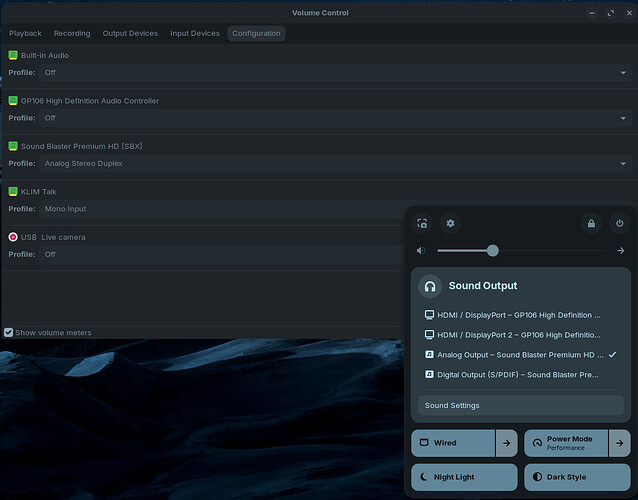The width and height of the screenshot is (638, 500).
Task: Uncheck Show volume meters checkbox
Action: pyautogui.click(x=9, y=332)
